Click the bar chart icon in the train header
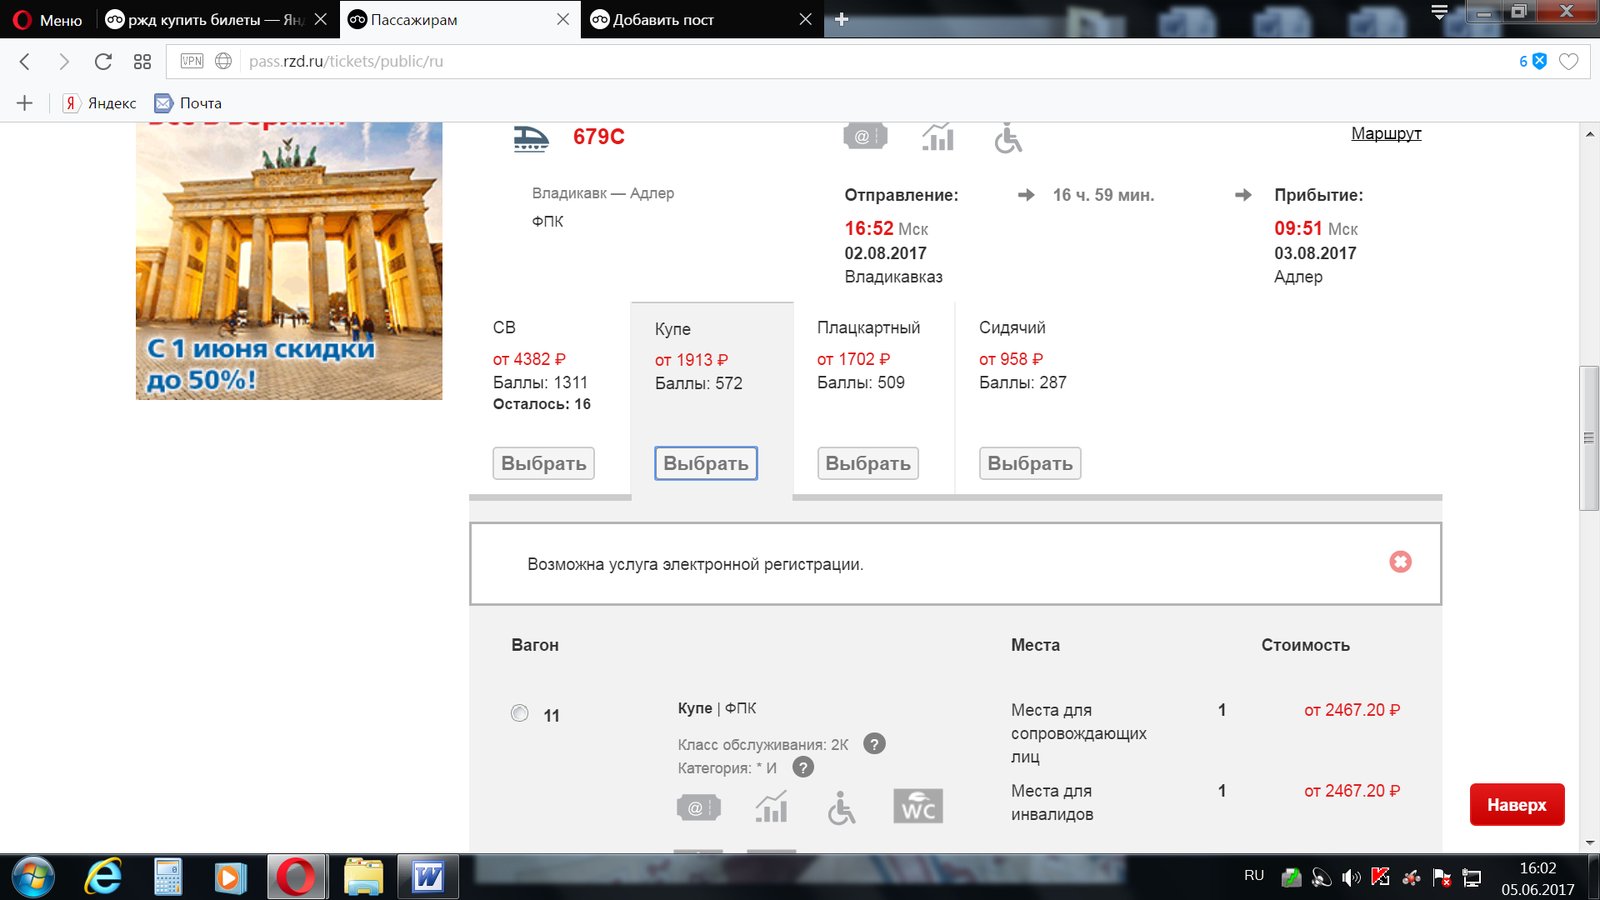Image resolution: width=1600 pixels, height=900 pixels. pyautogui.click(x=937, y=137)
